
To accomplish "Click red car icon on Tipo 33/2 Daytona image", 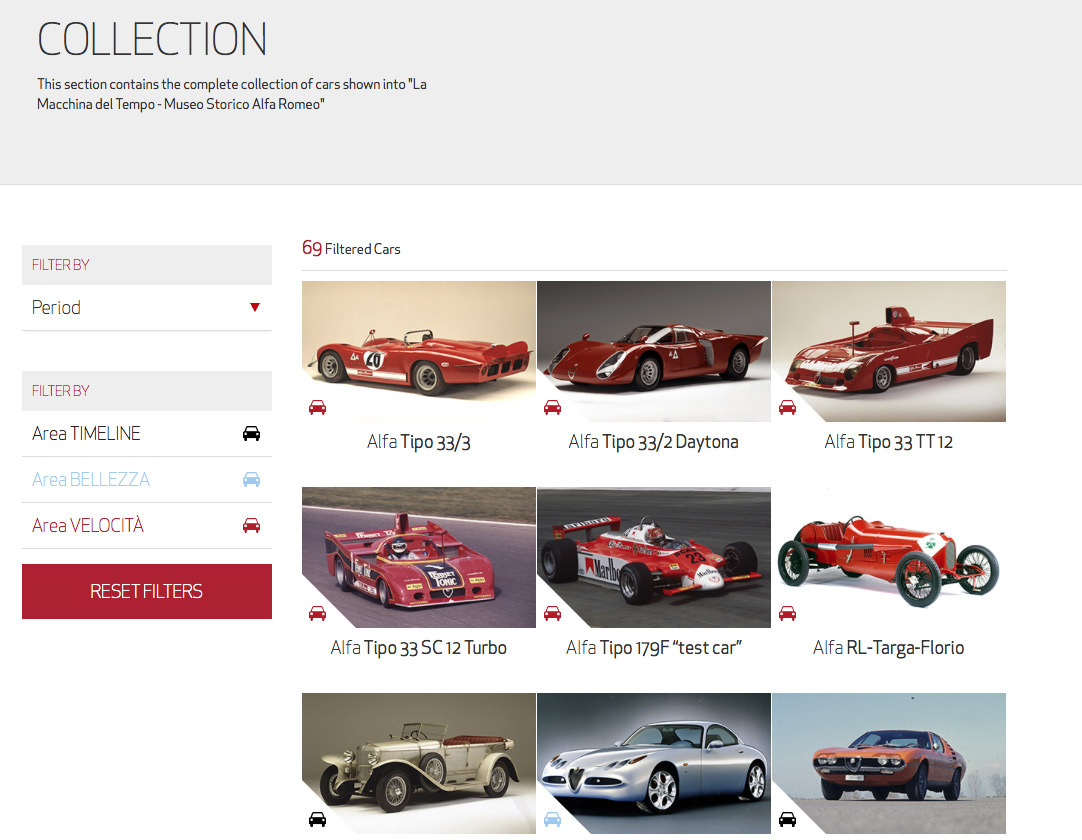I will pos(552,407).
